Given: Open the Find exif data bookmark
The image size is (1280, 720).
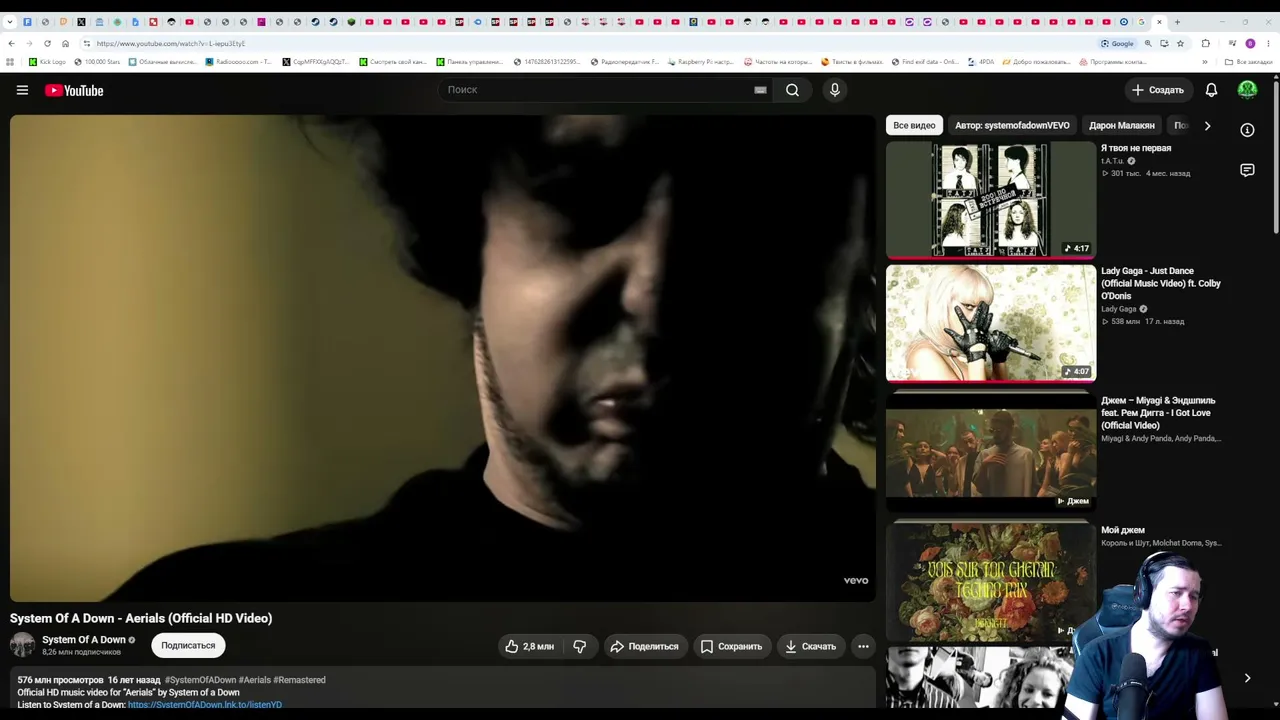Looking at the screenshot, I should pos(923,62).
